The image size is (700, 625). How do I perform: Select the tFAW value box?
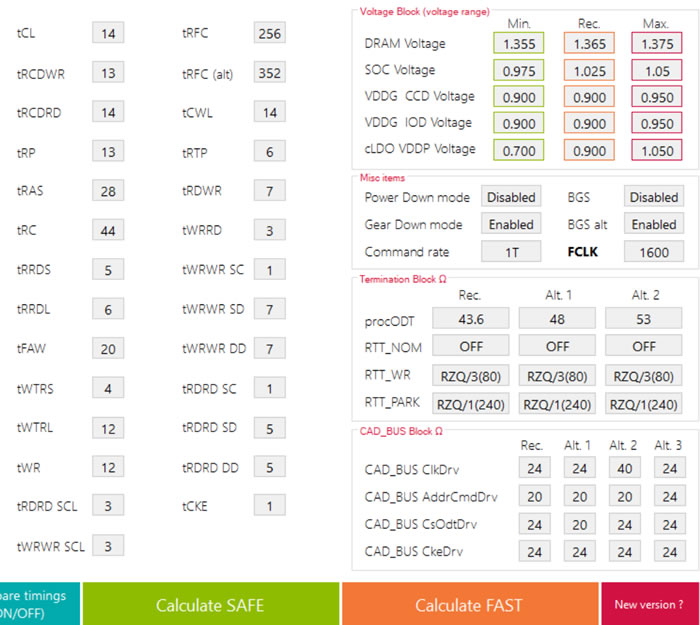108,348
